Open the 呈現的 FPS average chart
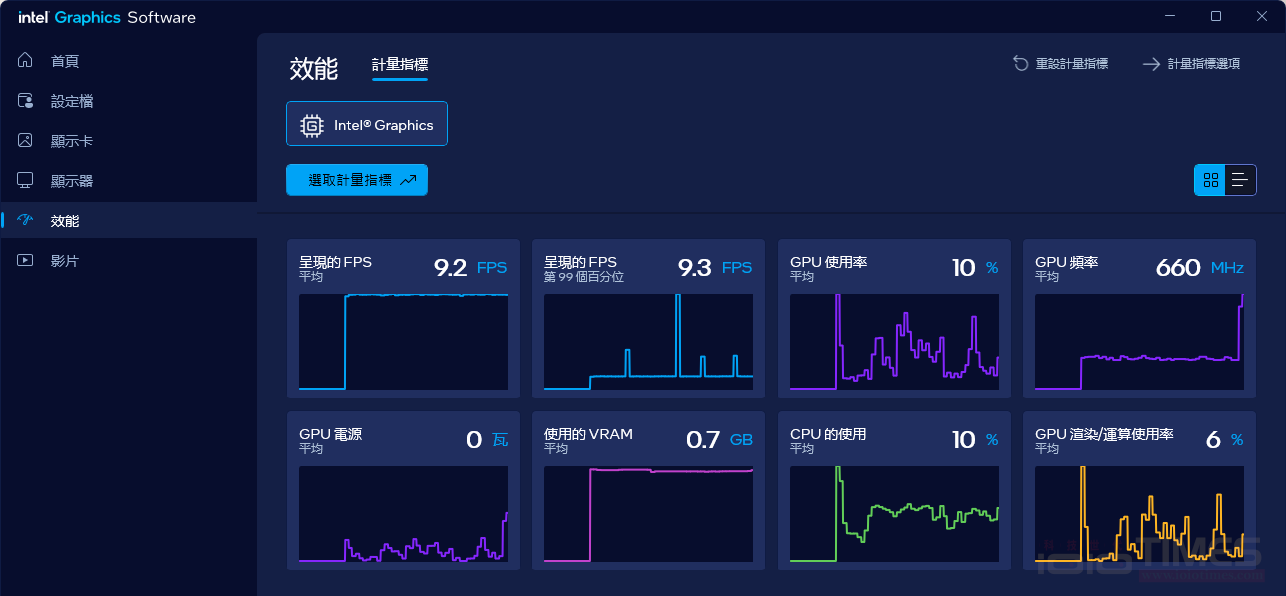The image size is (1286, 596). point(403,318)
